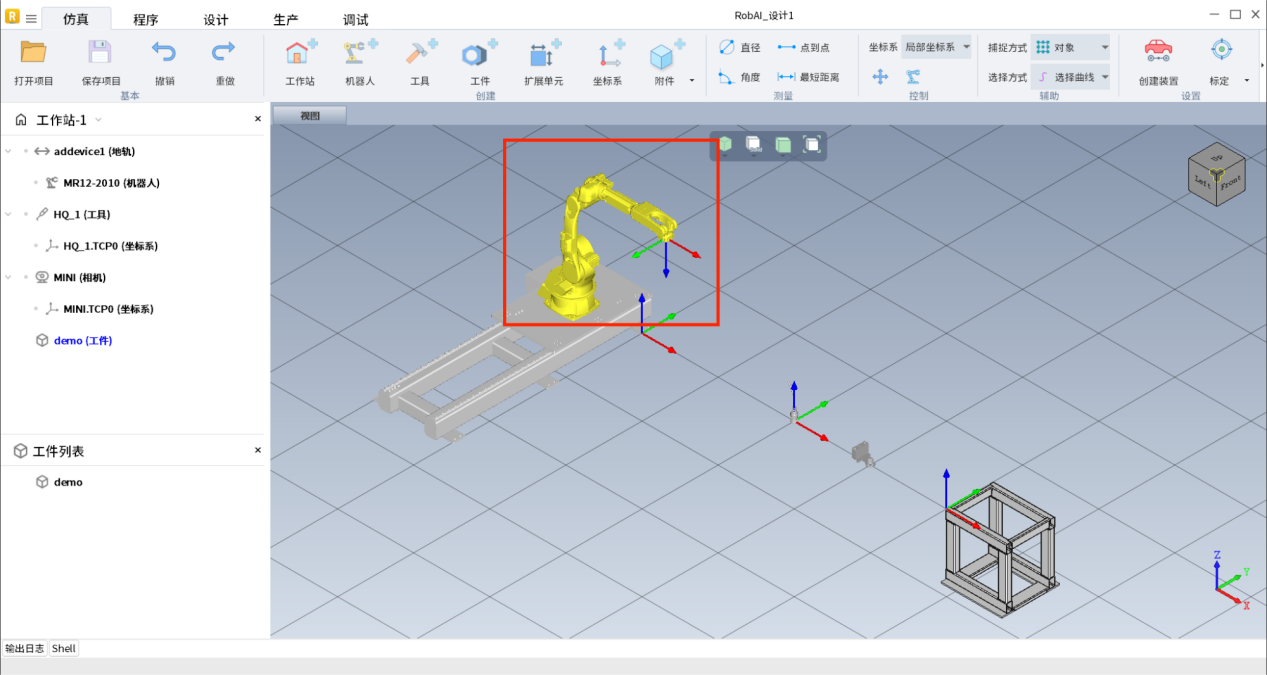Click the Add Workstation (工作站) icon

click(300, 54)
